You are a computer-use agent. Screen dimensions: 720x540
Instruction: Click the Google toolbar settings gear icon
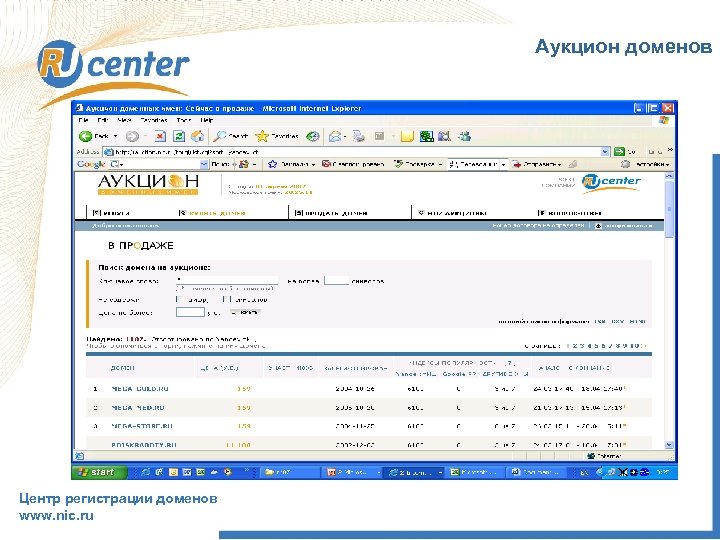[625, 164]
